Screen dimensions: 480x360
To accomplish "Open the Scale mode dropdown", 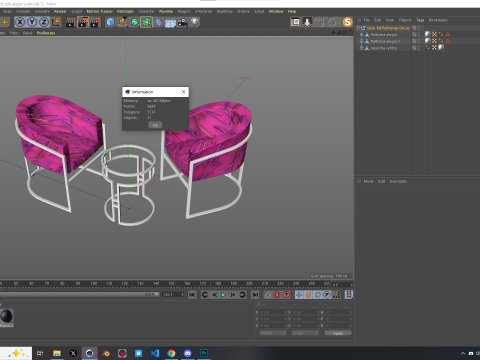I will [x=305, y=333].
